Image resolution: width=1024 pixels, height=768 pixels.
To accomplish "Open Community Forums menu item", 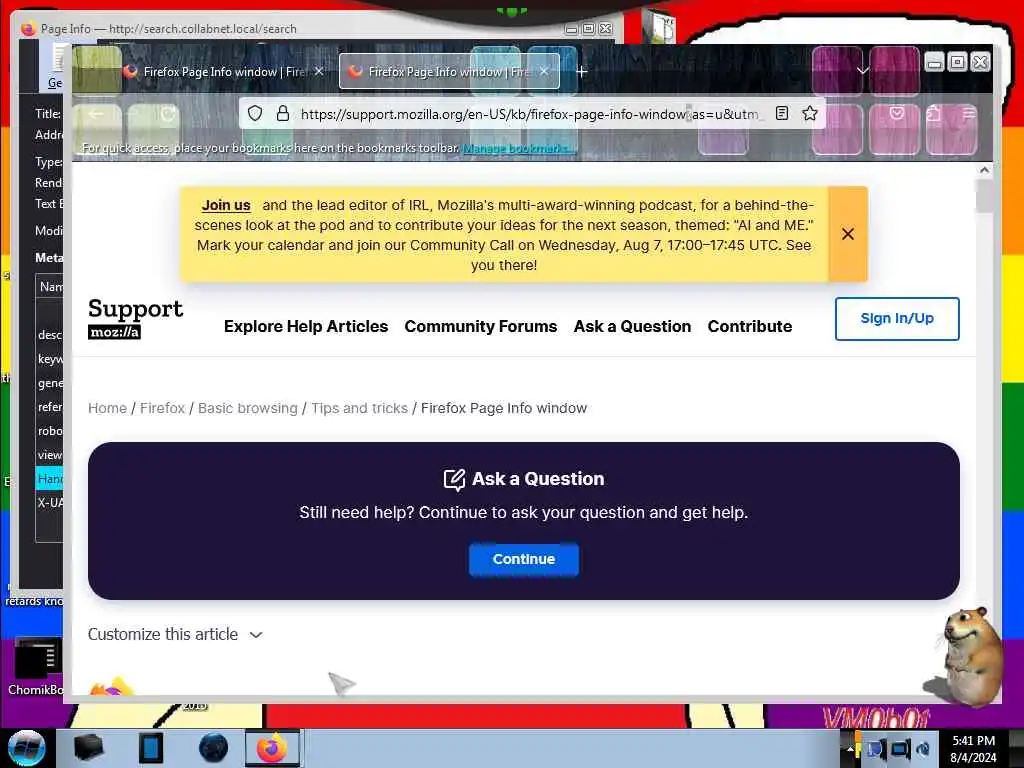I will tap(481, 327).
